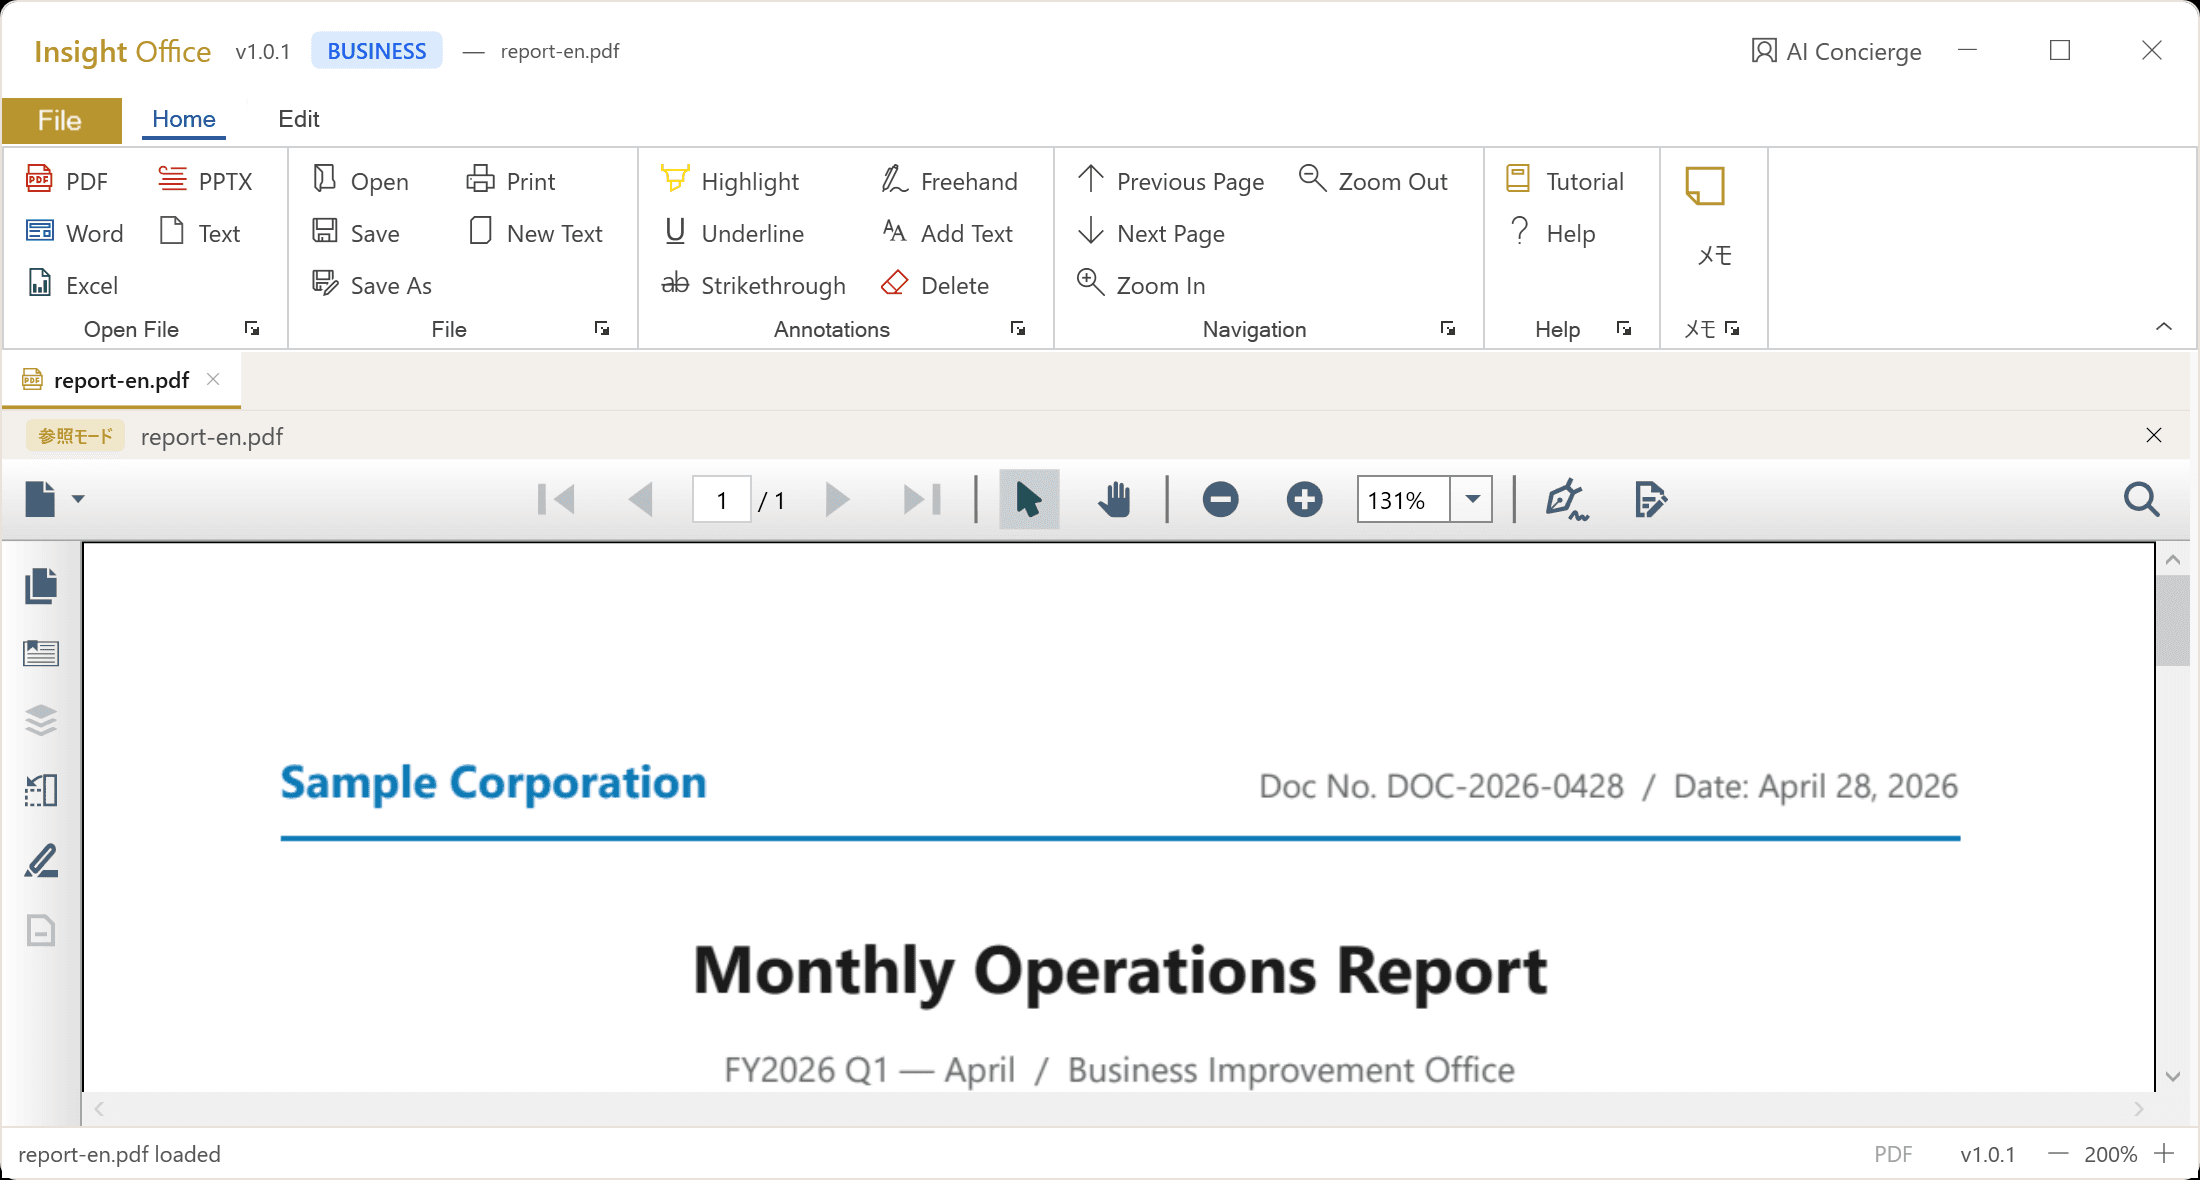Toggle the 参照モード reference mode badge
The height and width of the screenshot is (1180, 2200).
[x=76, y=436]
